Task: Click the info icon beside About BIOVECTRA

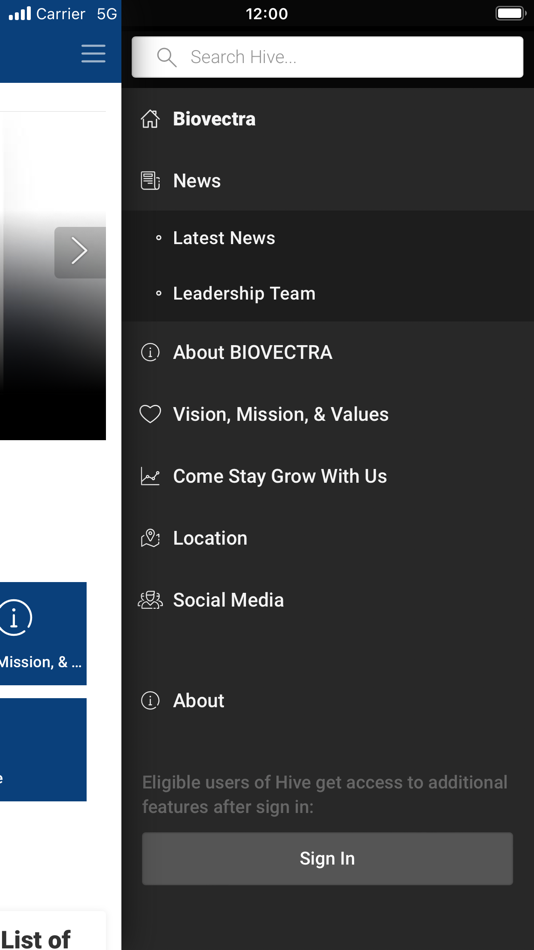Action: coord(150,352)
